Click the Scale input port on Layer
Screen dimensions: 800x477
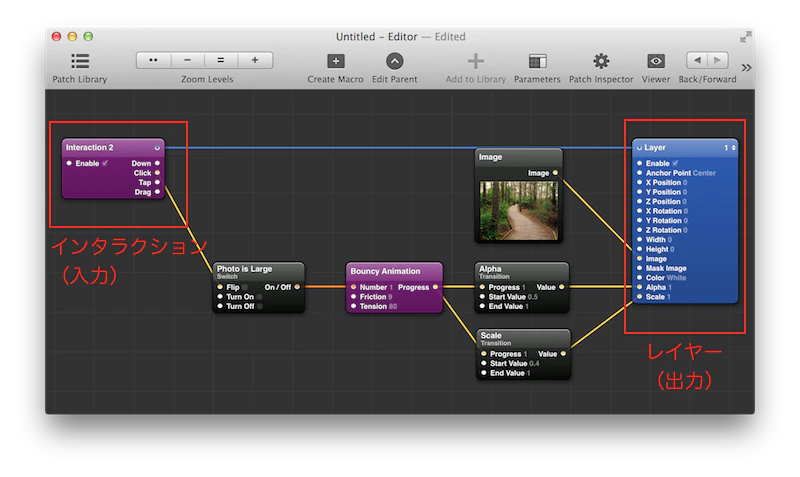tap(639, 296)
